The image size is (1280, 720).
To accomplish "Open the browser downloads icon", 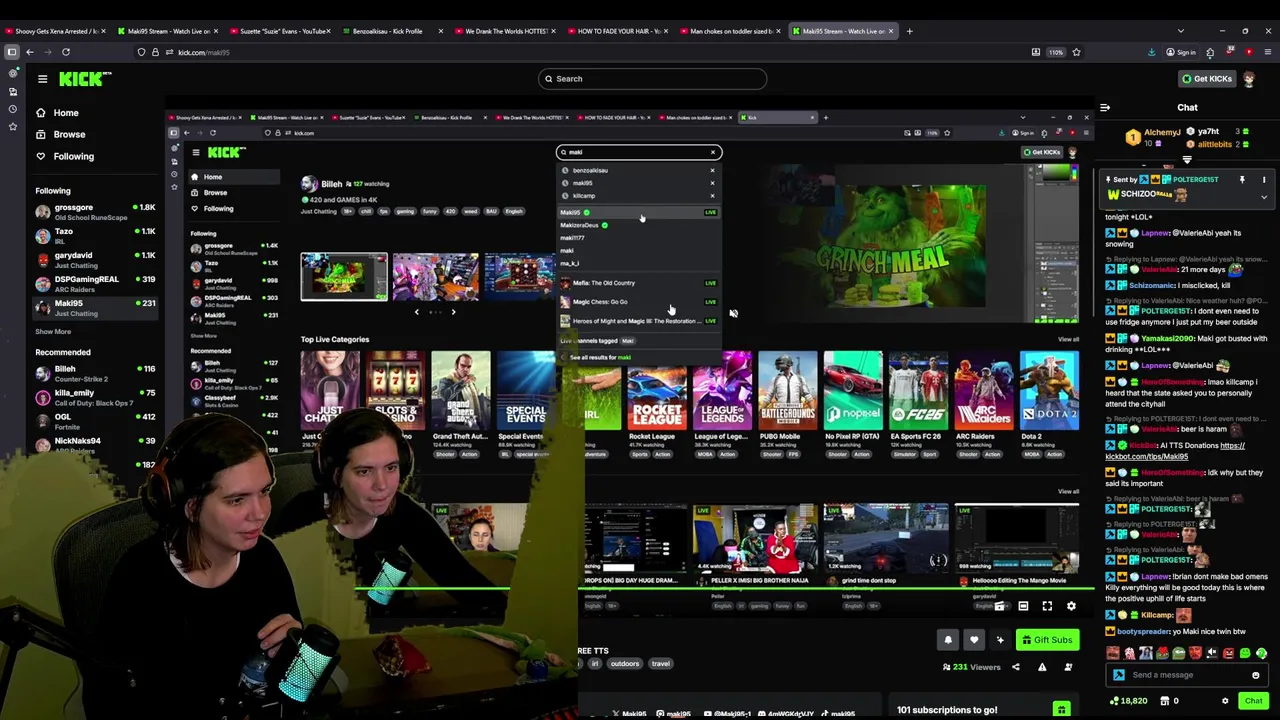I will coord(1151,52).
